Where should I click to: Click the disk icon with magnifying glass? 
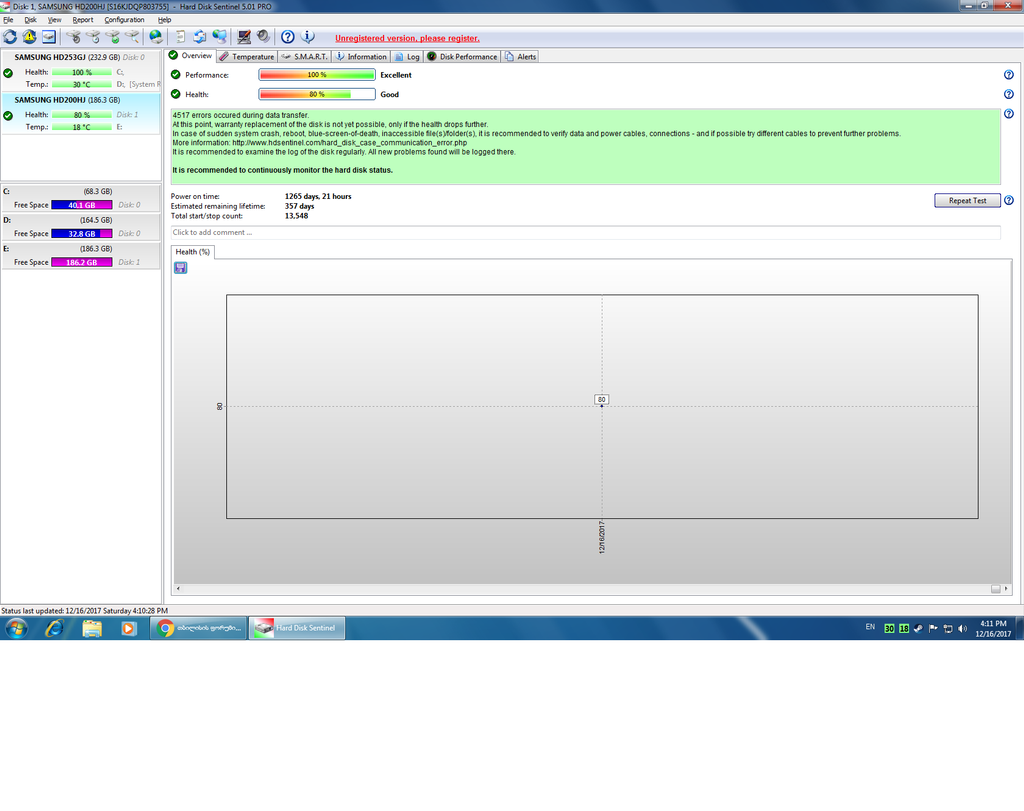coord(133,37)
